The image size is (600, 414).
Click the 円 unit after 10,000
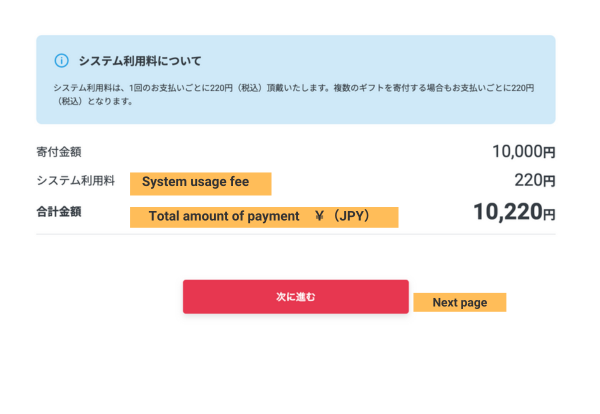click(x=548, y=153)
